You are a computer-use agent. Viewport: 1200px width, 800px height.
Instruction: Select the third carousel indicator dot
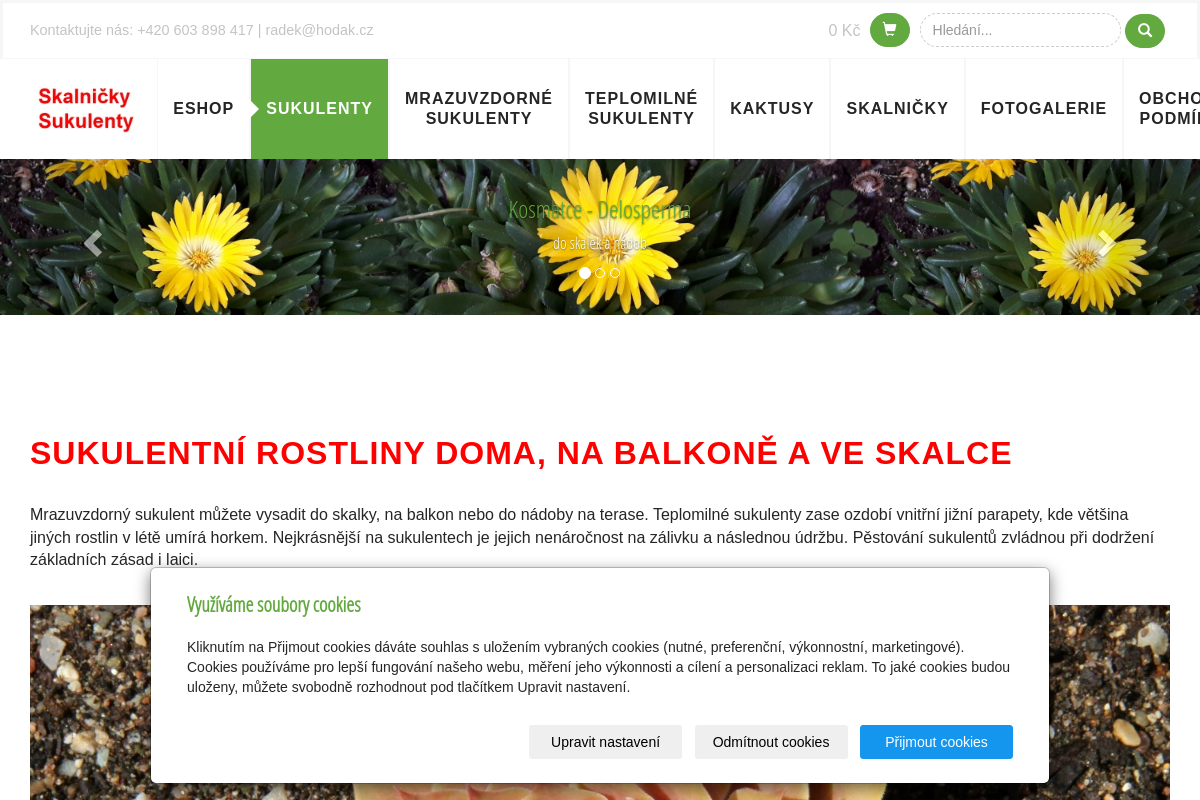[x=614, y=272]
